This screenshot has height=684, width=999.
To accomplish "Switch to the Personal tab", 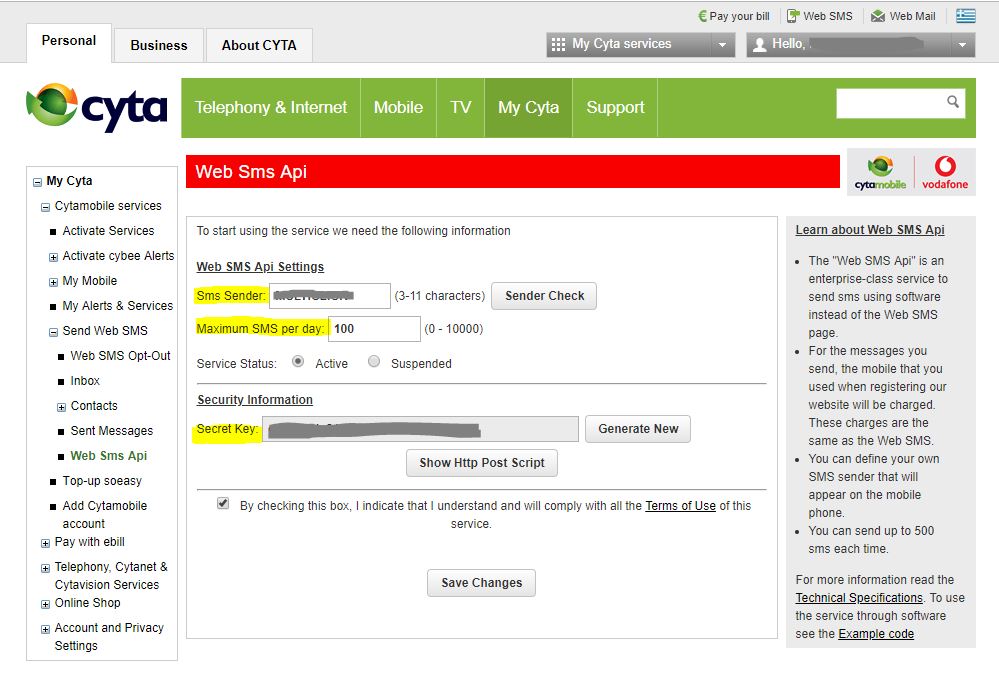I will tap(69, 41).
